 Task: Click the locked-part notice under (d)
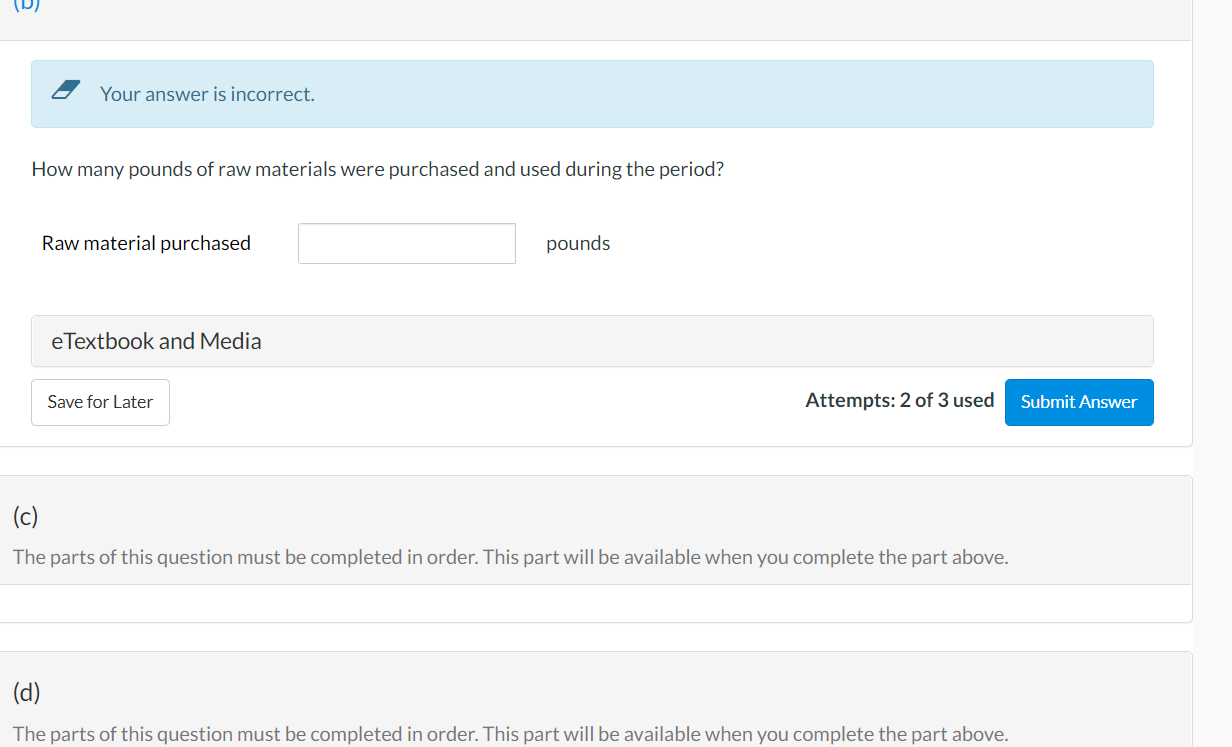(x=511, y=734)
